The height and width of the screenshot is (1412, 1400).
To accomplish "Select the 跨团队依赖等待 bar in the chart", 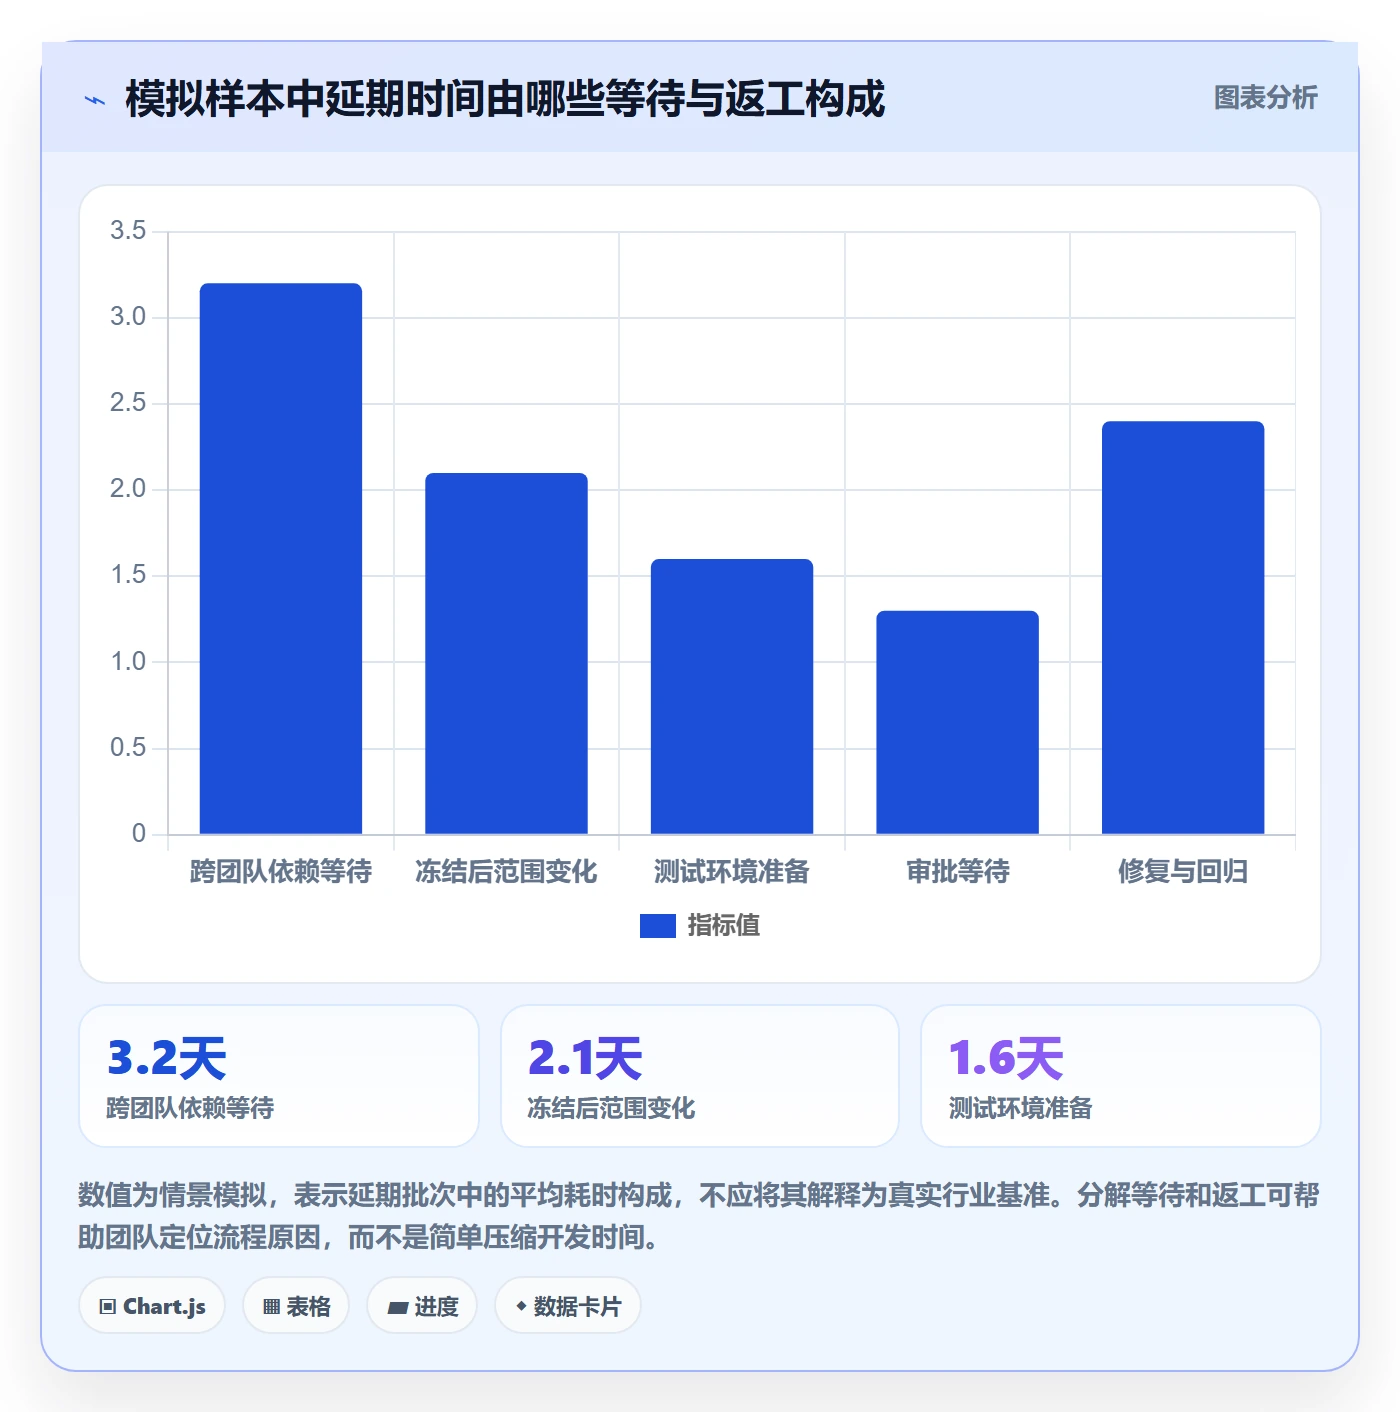I will pyautogui.click(x=281, y=558).
